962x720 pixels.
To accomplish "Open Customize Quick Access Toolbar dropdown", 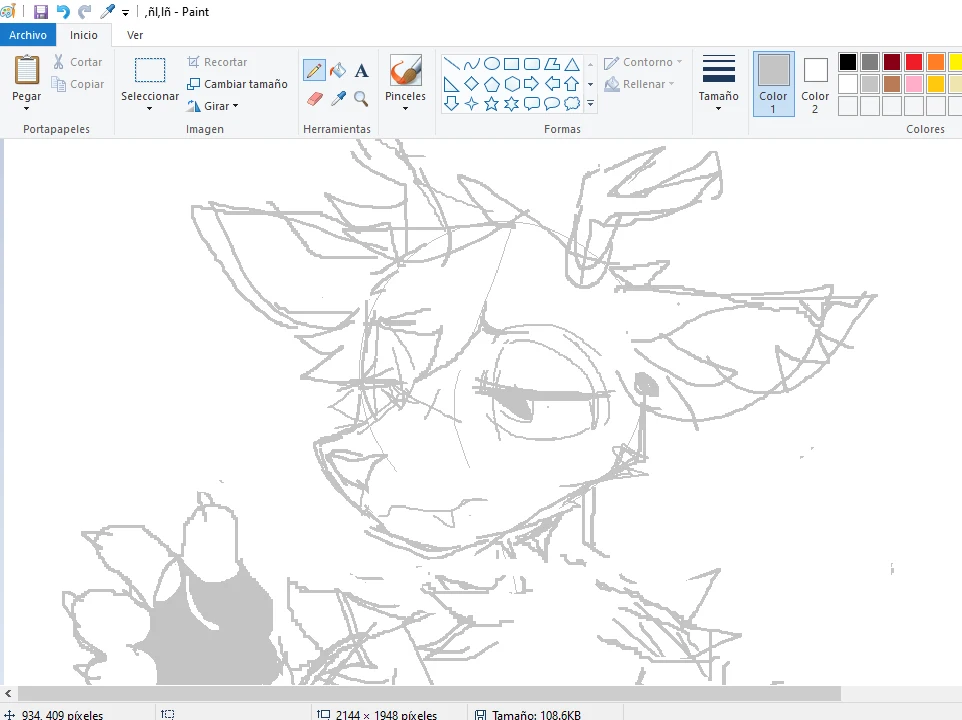I will click(x=125, y=12).
